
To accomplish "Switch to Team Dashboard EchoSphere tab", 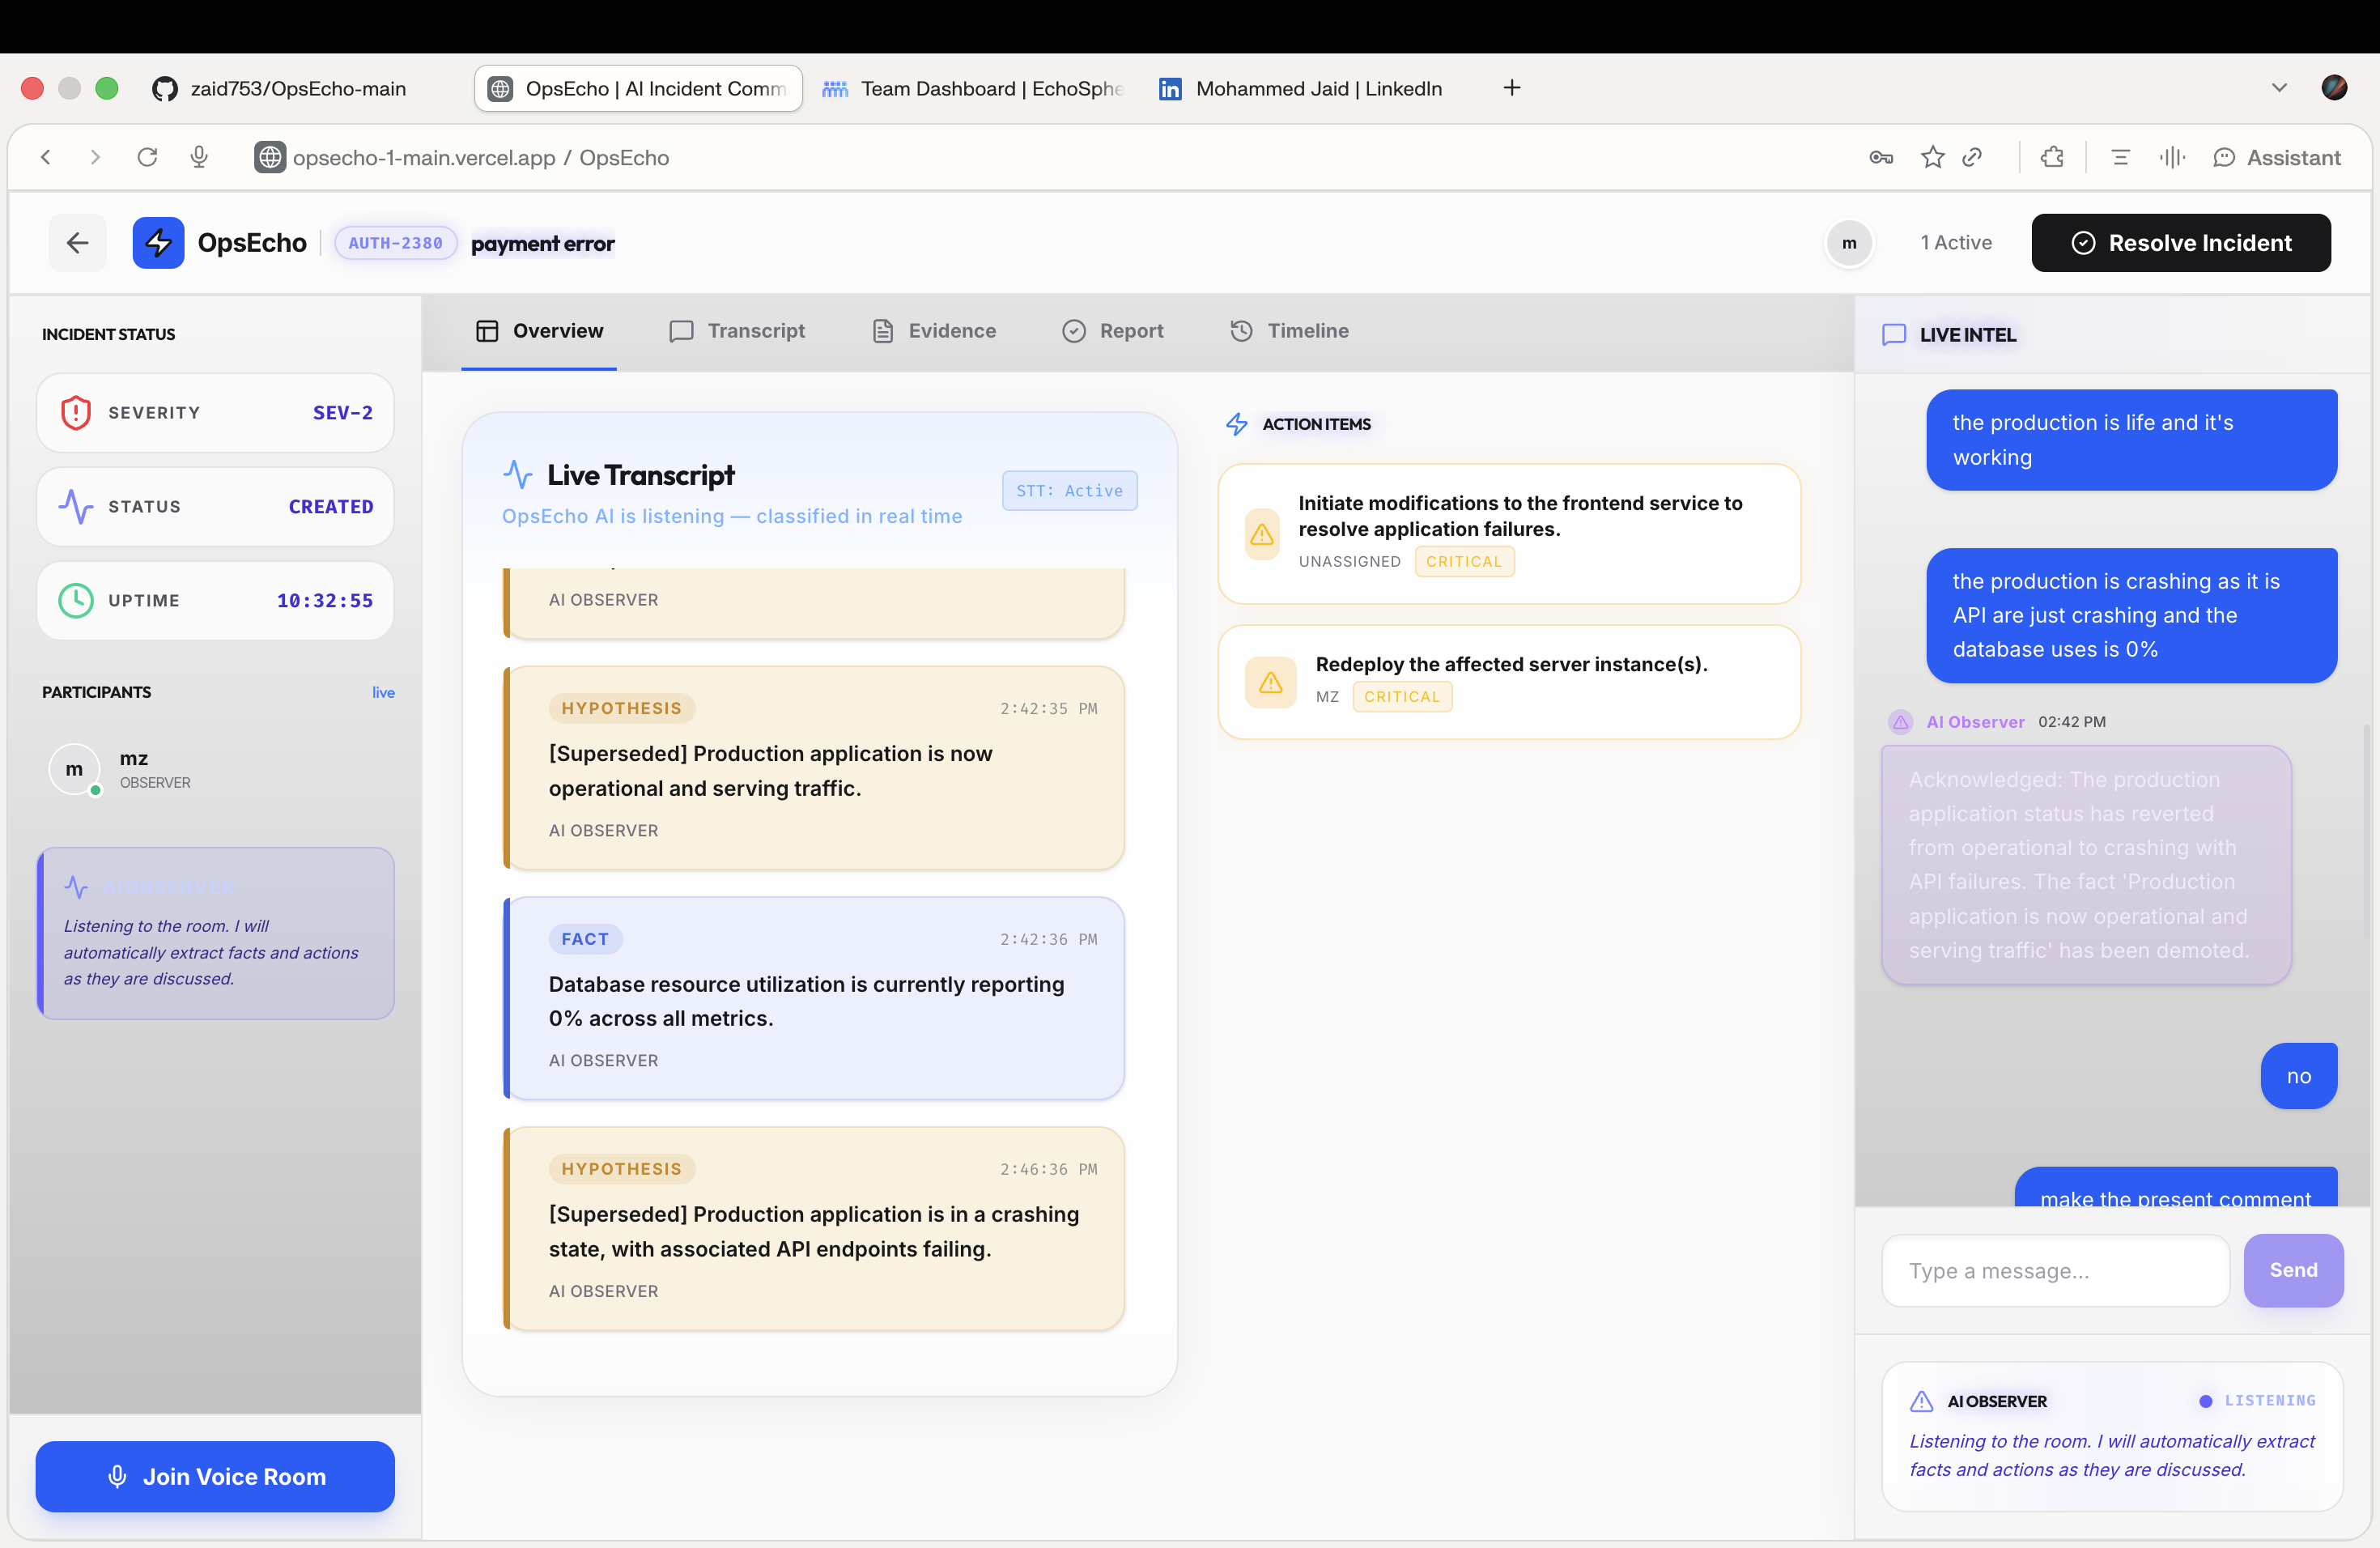I will [972, 89].
